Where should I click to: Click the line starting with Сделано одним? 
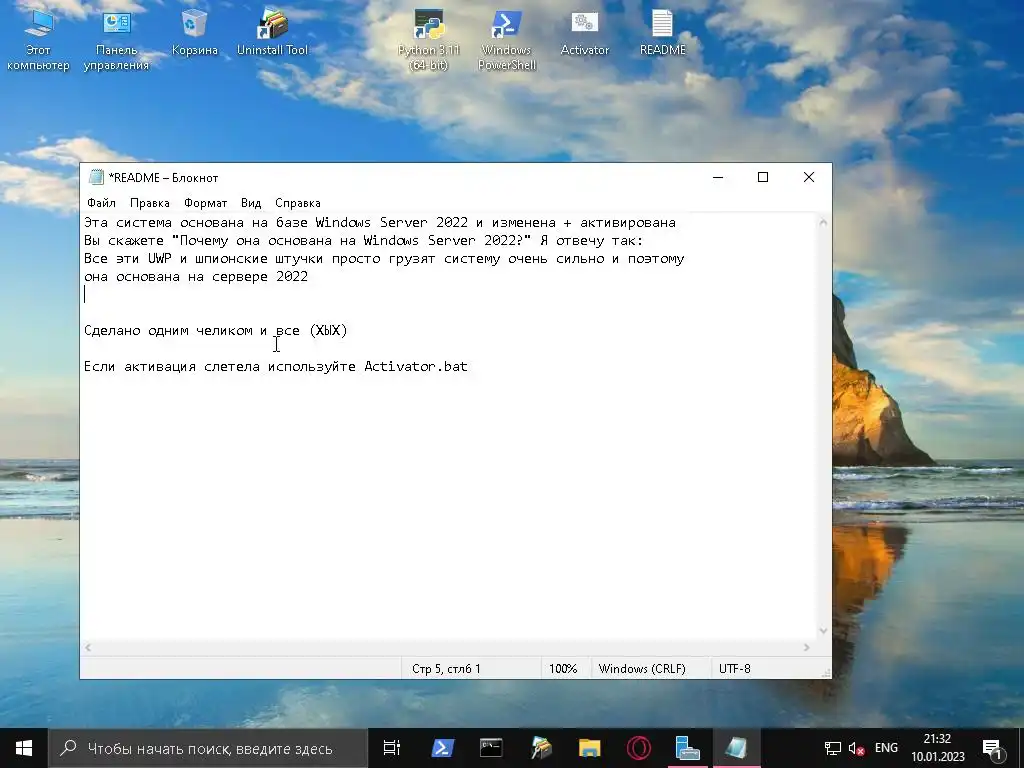click(x=216, y=330)
